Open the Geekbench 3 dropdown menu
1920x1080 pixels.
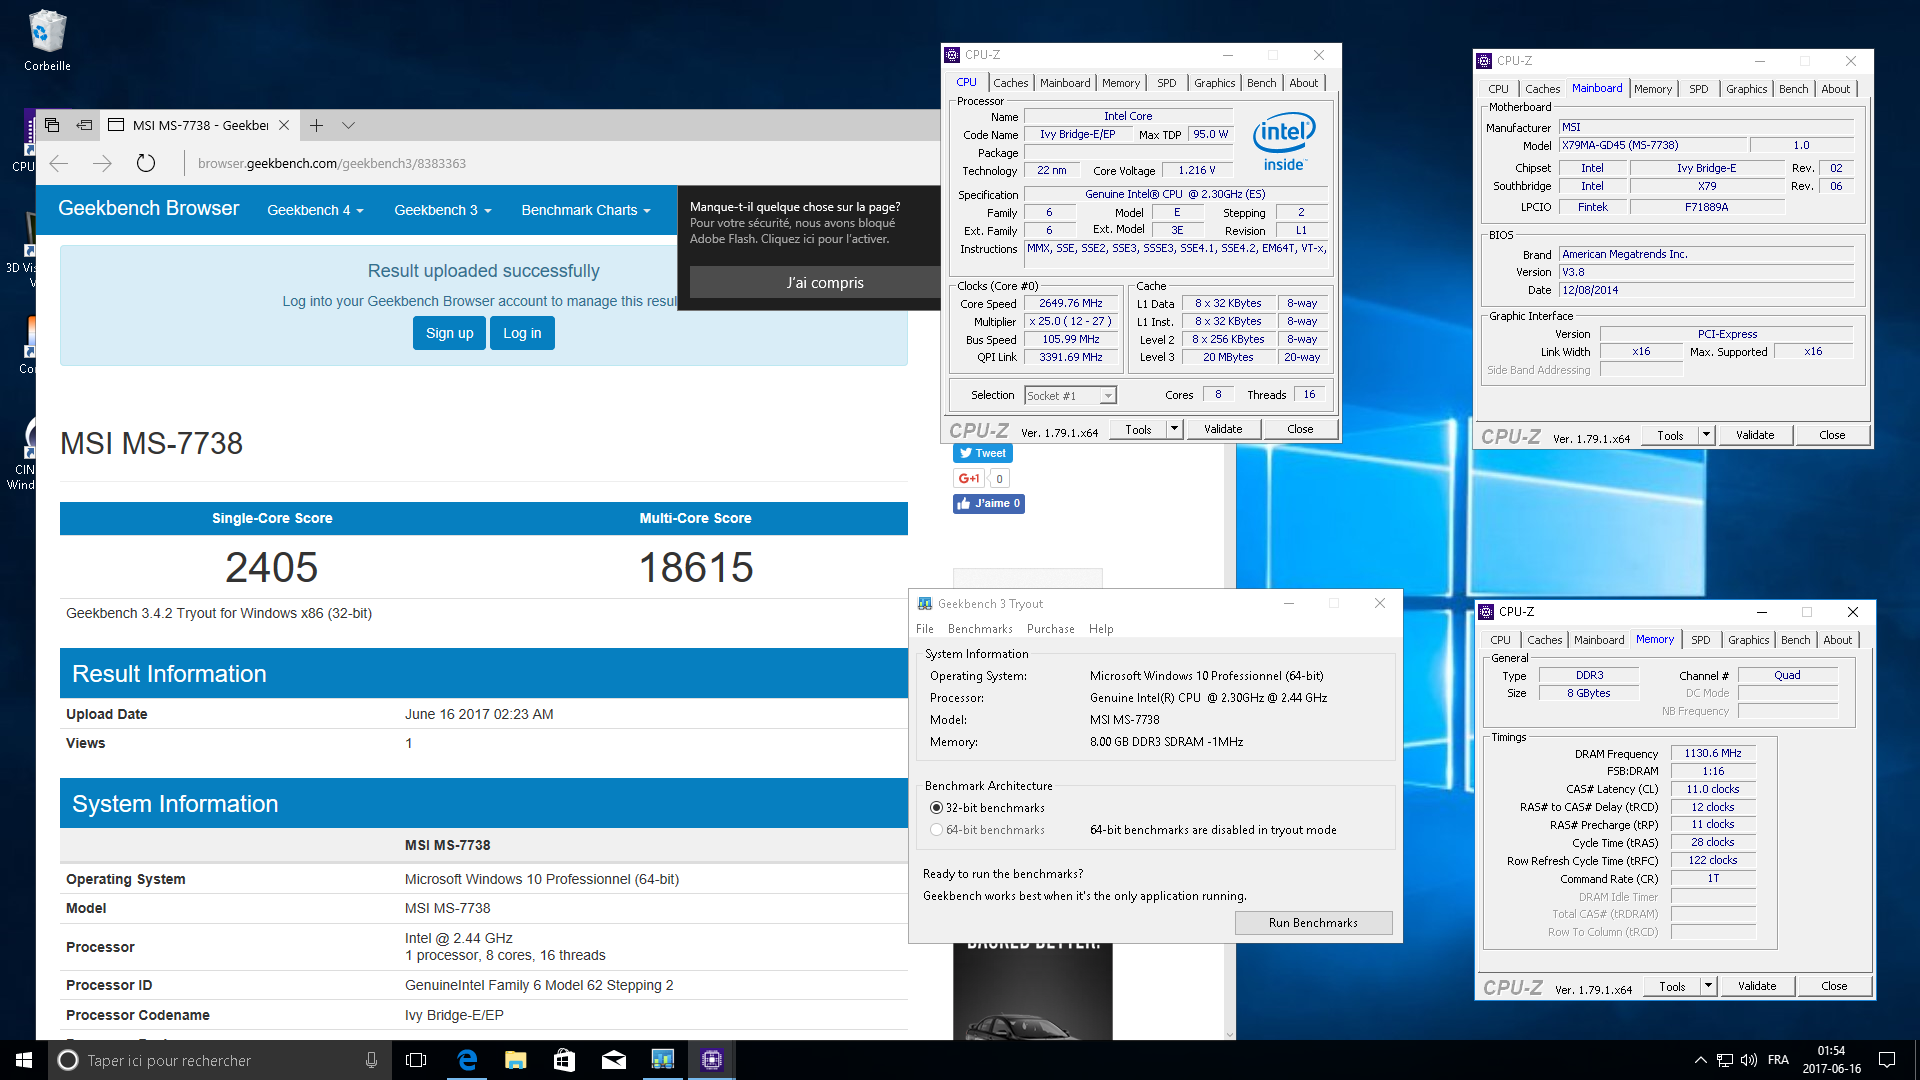tap(442, 210)
